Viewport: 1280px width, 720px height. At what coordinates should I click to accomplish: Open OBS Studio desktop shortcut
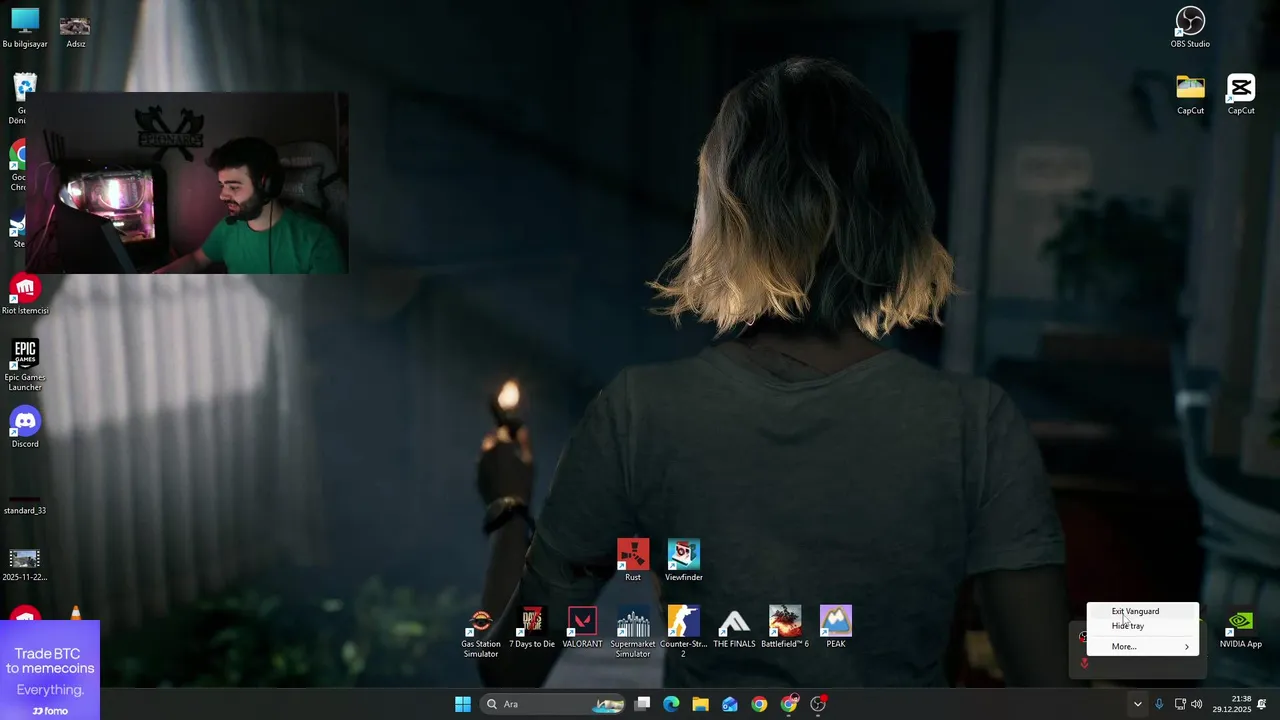pos(1190,27)
